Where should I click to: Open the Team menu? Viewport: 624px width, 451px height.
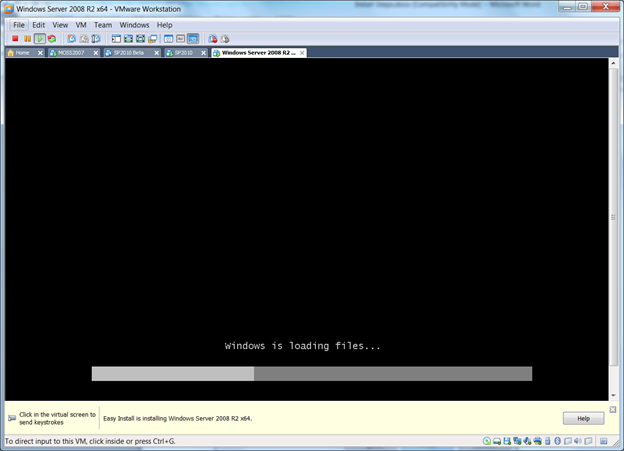(103, 25)
